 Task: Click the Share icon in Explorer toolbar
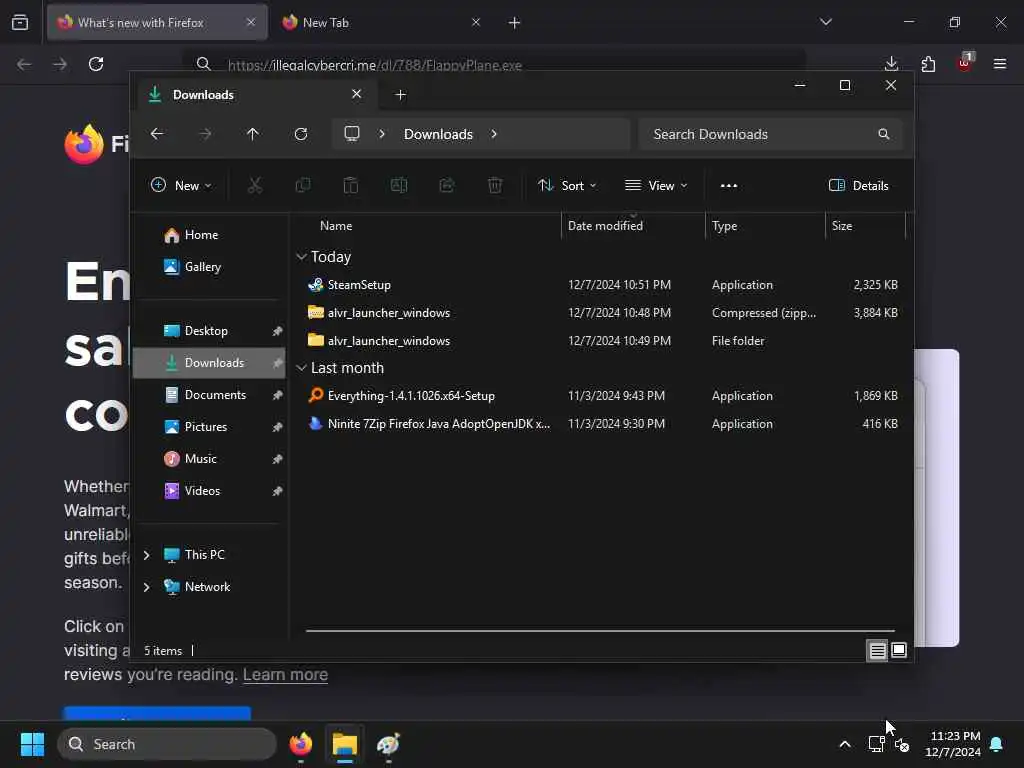[447, 185]
